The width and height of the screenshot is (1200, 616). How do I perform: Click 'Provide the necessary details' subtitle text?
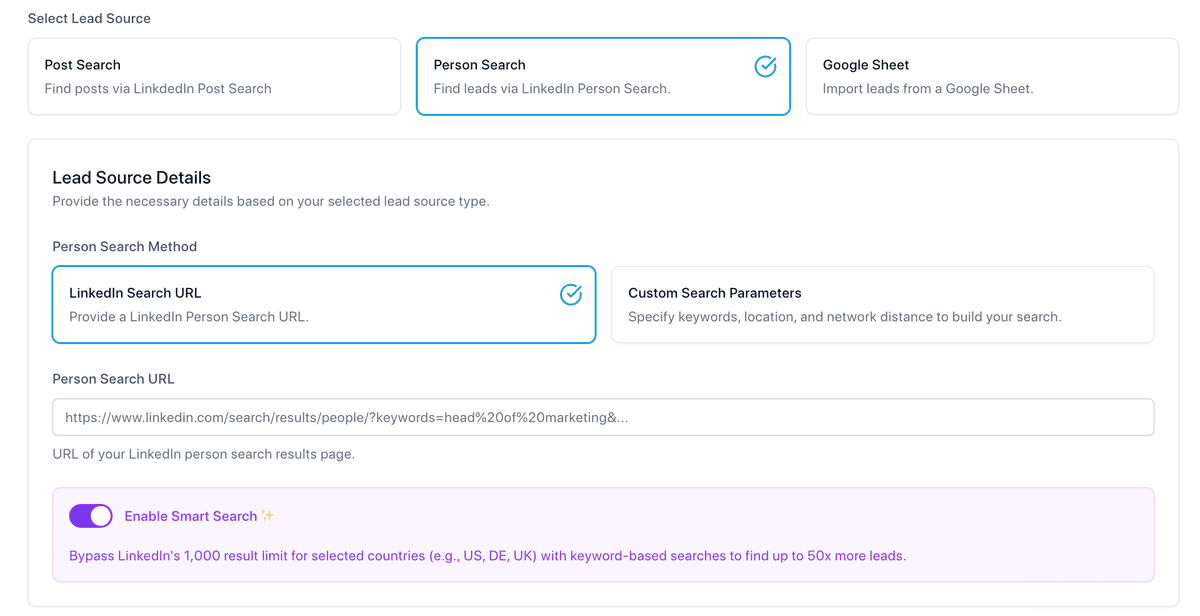(271, 201)
